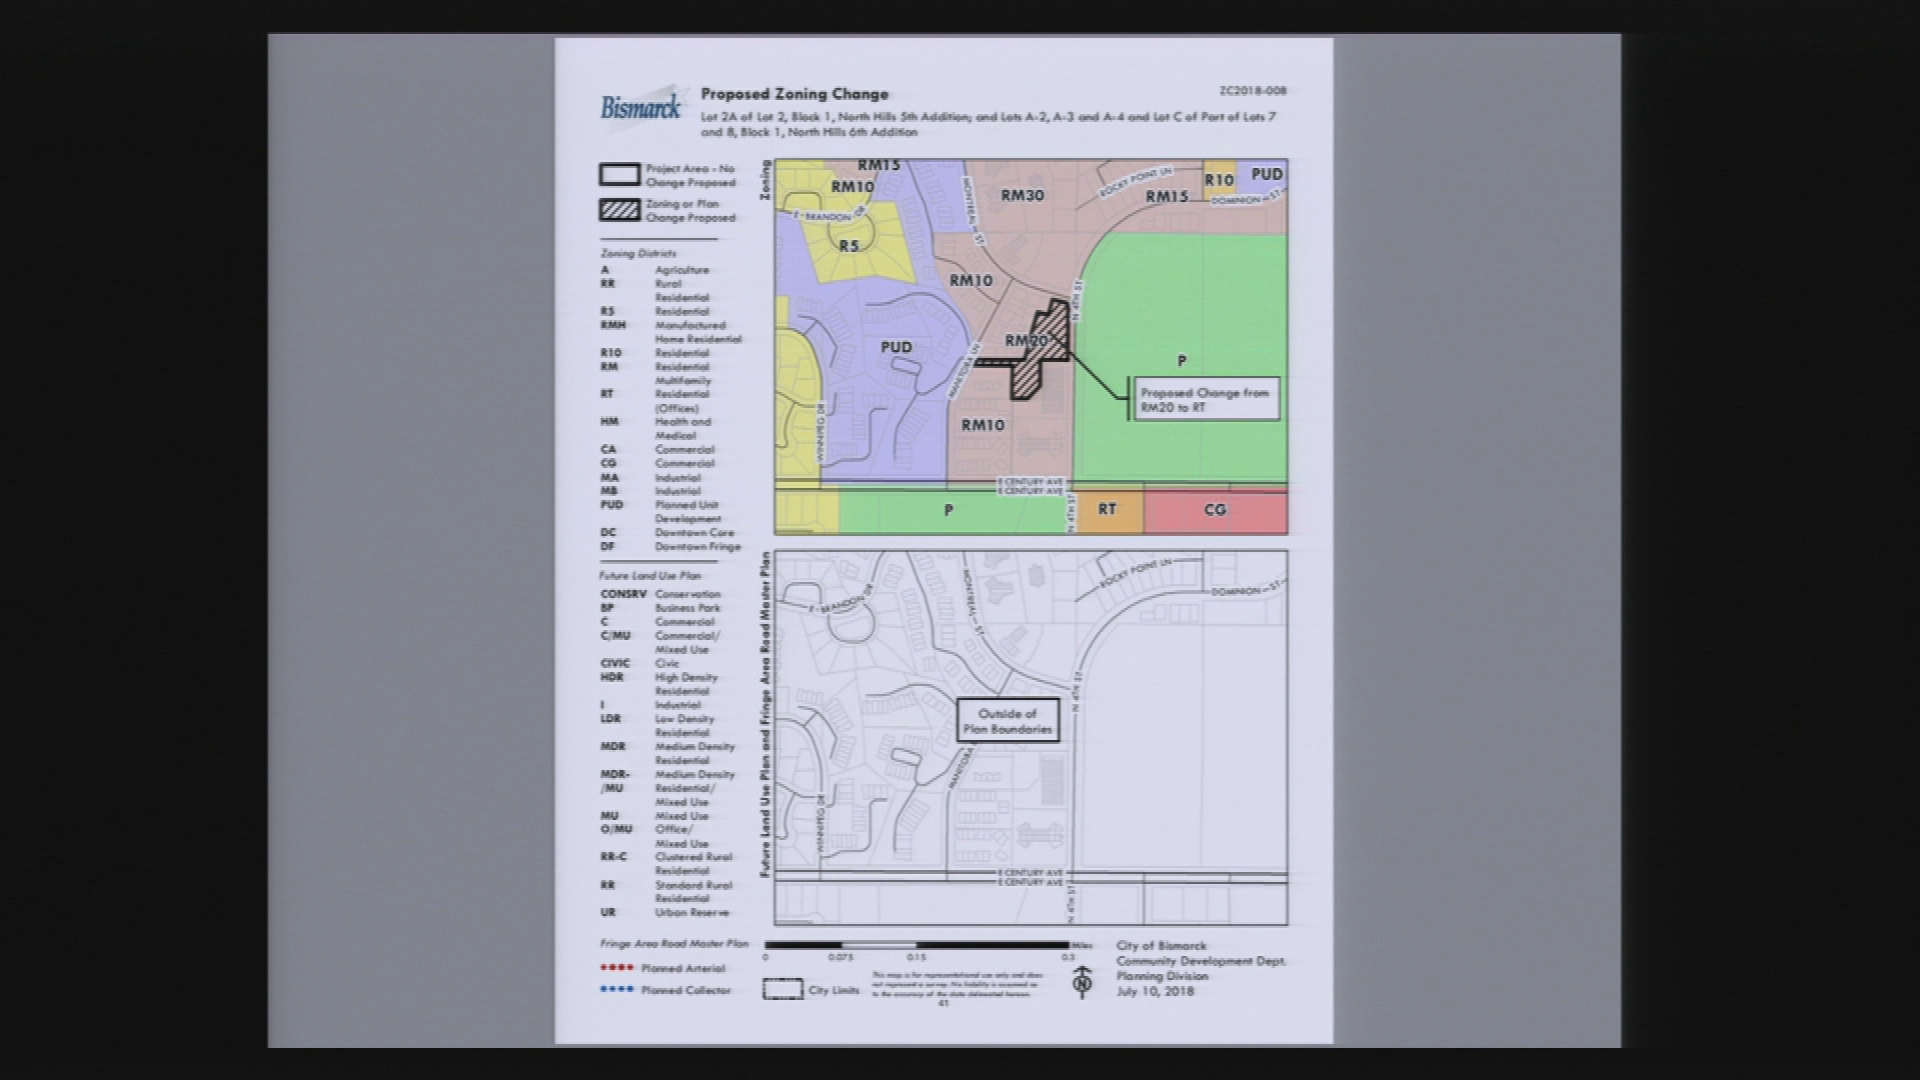Select the 'DF Downtown Fringe' legend entry
This screenshot has height=1080, width=1920.
671,546
